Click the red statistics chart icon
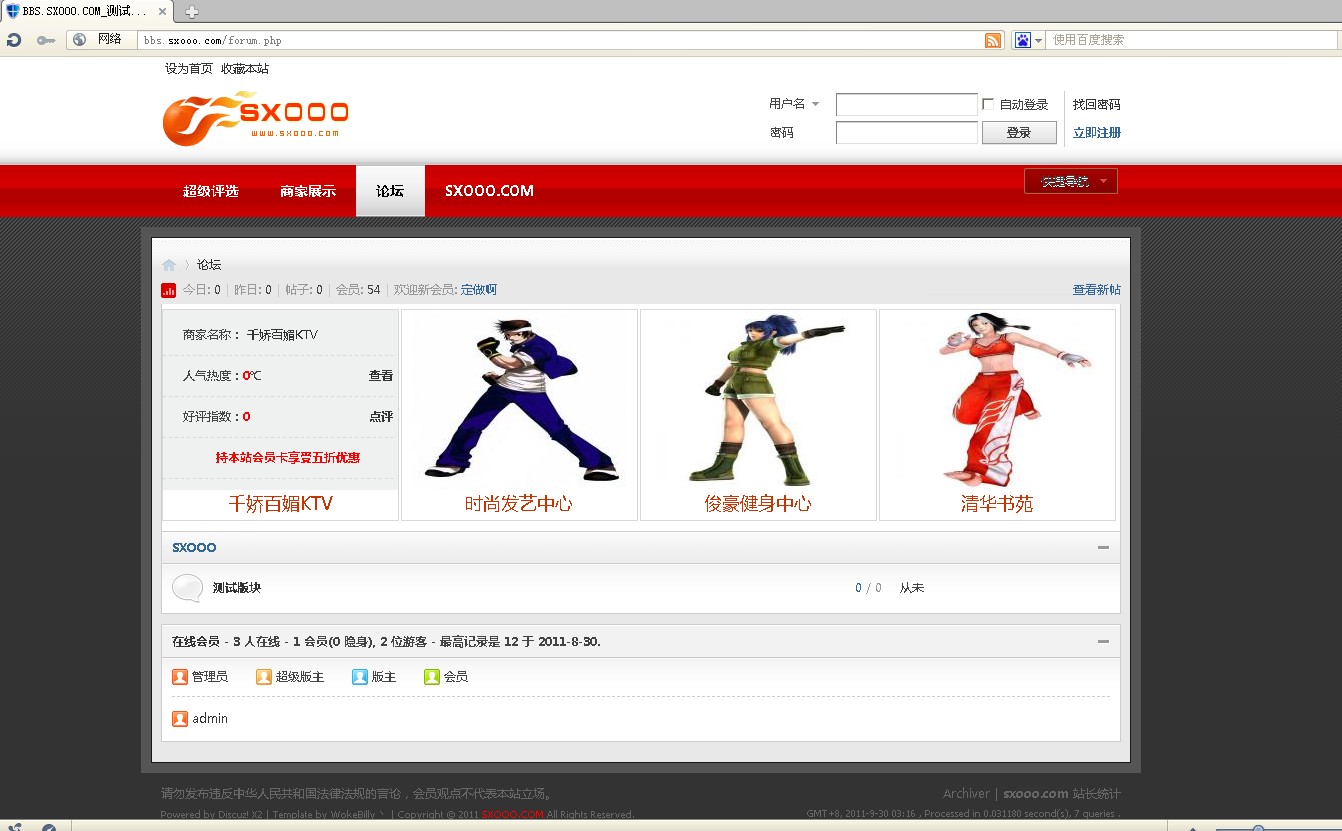Viewport: 1342px width, 831px height. click(169, 290)
